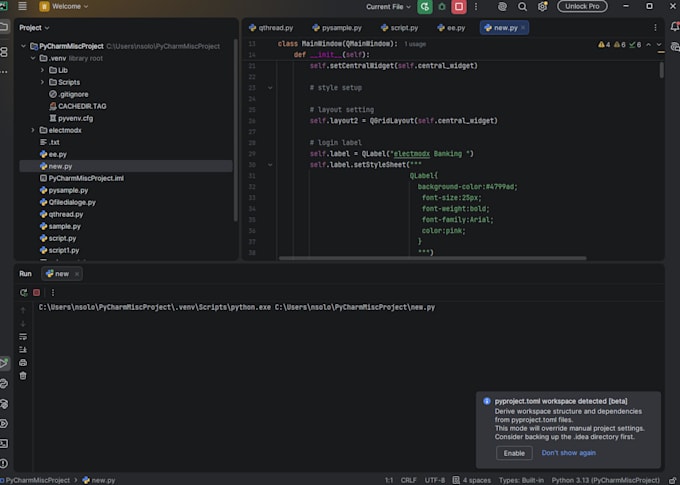Go to previous highlighted error arrow
The height and width of the screenshot is (485, 680).
point(648,44)
